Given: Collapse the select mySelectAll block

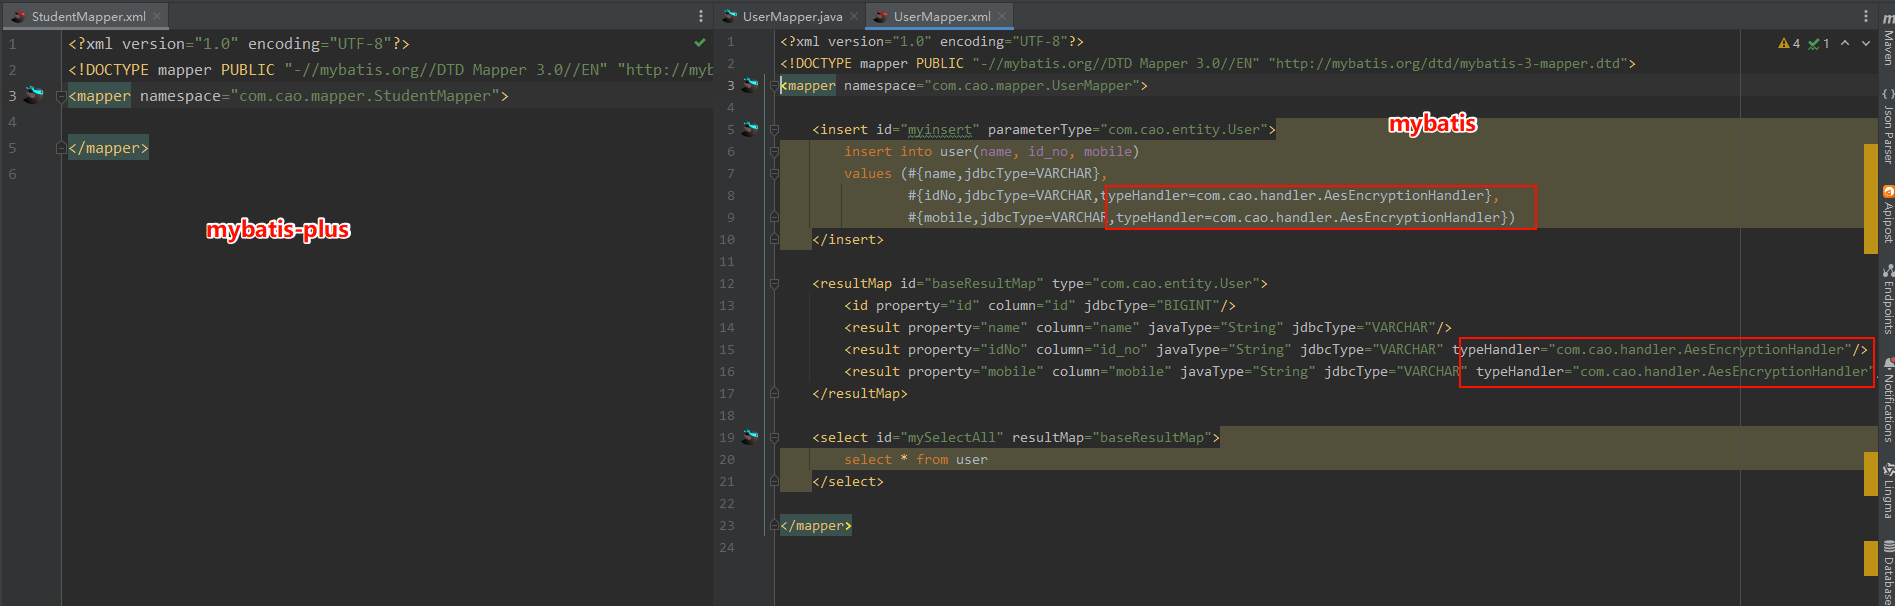Looking at the screenshot, I should pyautogui.click(x=774, y=437).
